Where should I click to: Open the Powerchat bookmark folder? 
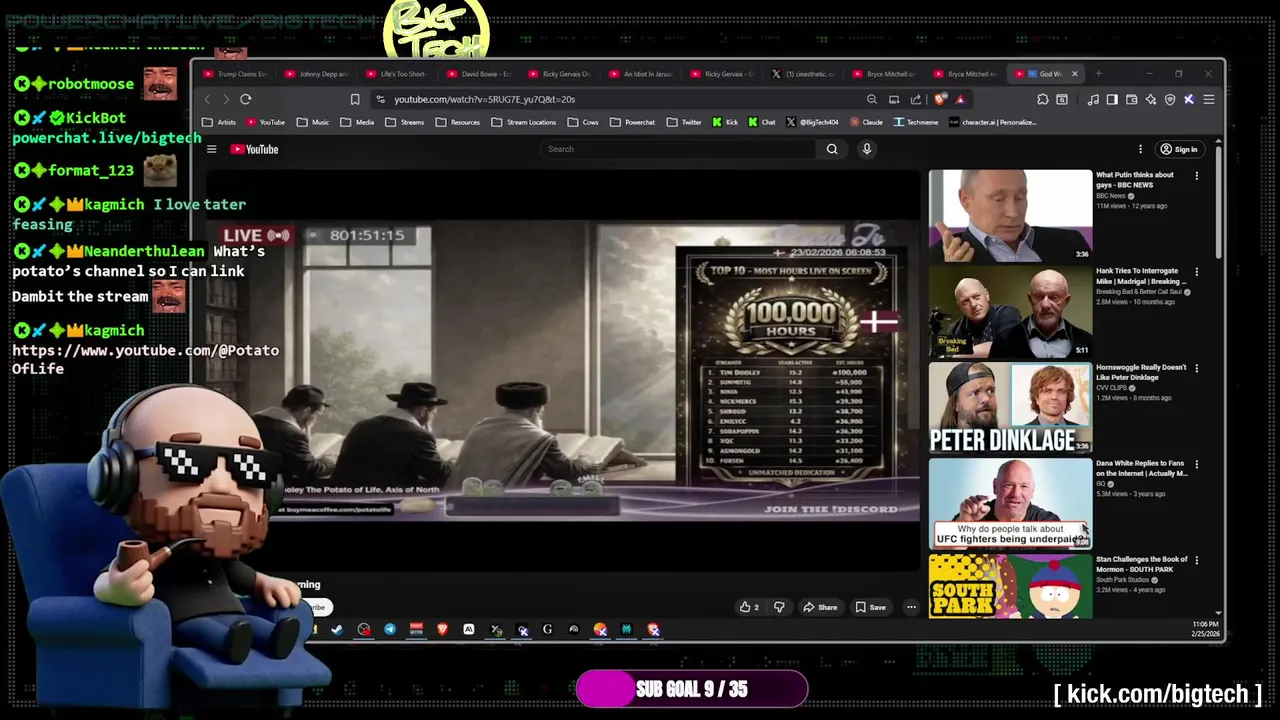(x=632, y=122)
